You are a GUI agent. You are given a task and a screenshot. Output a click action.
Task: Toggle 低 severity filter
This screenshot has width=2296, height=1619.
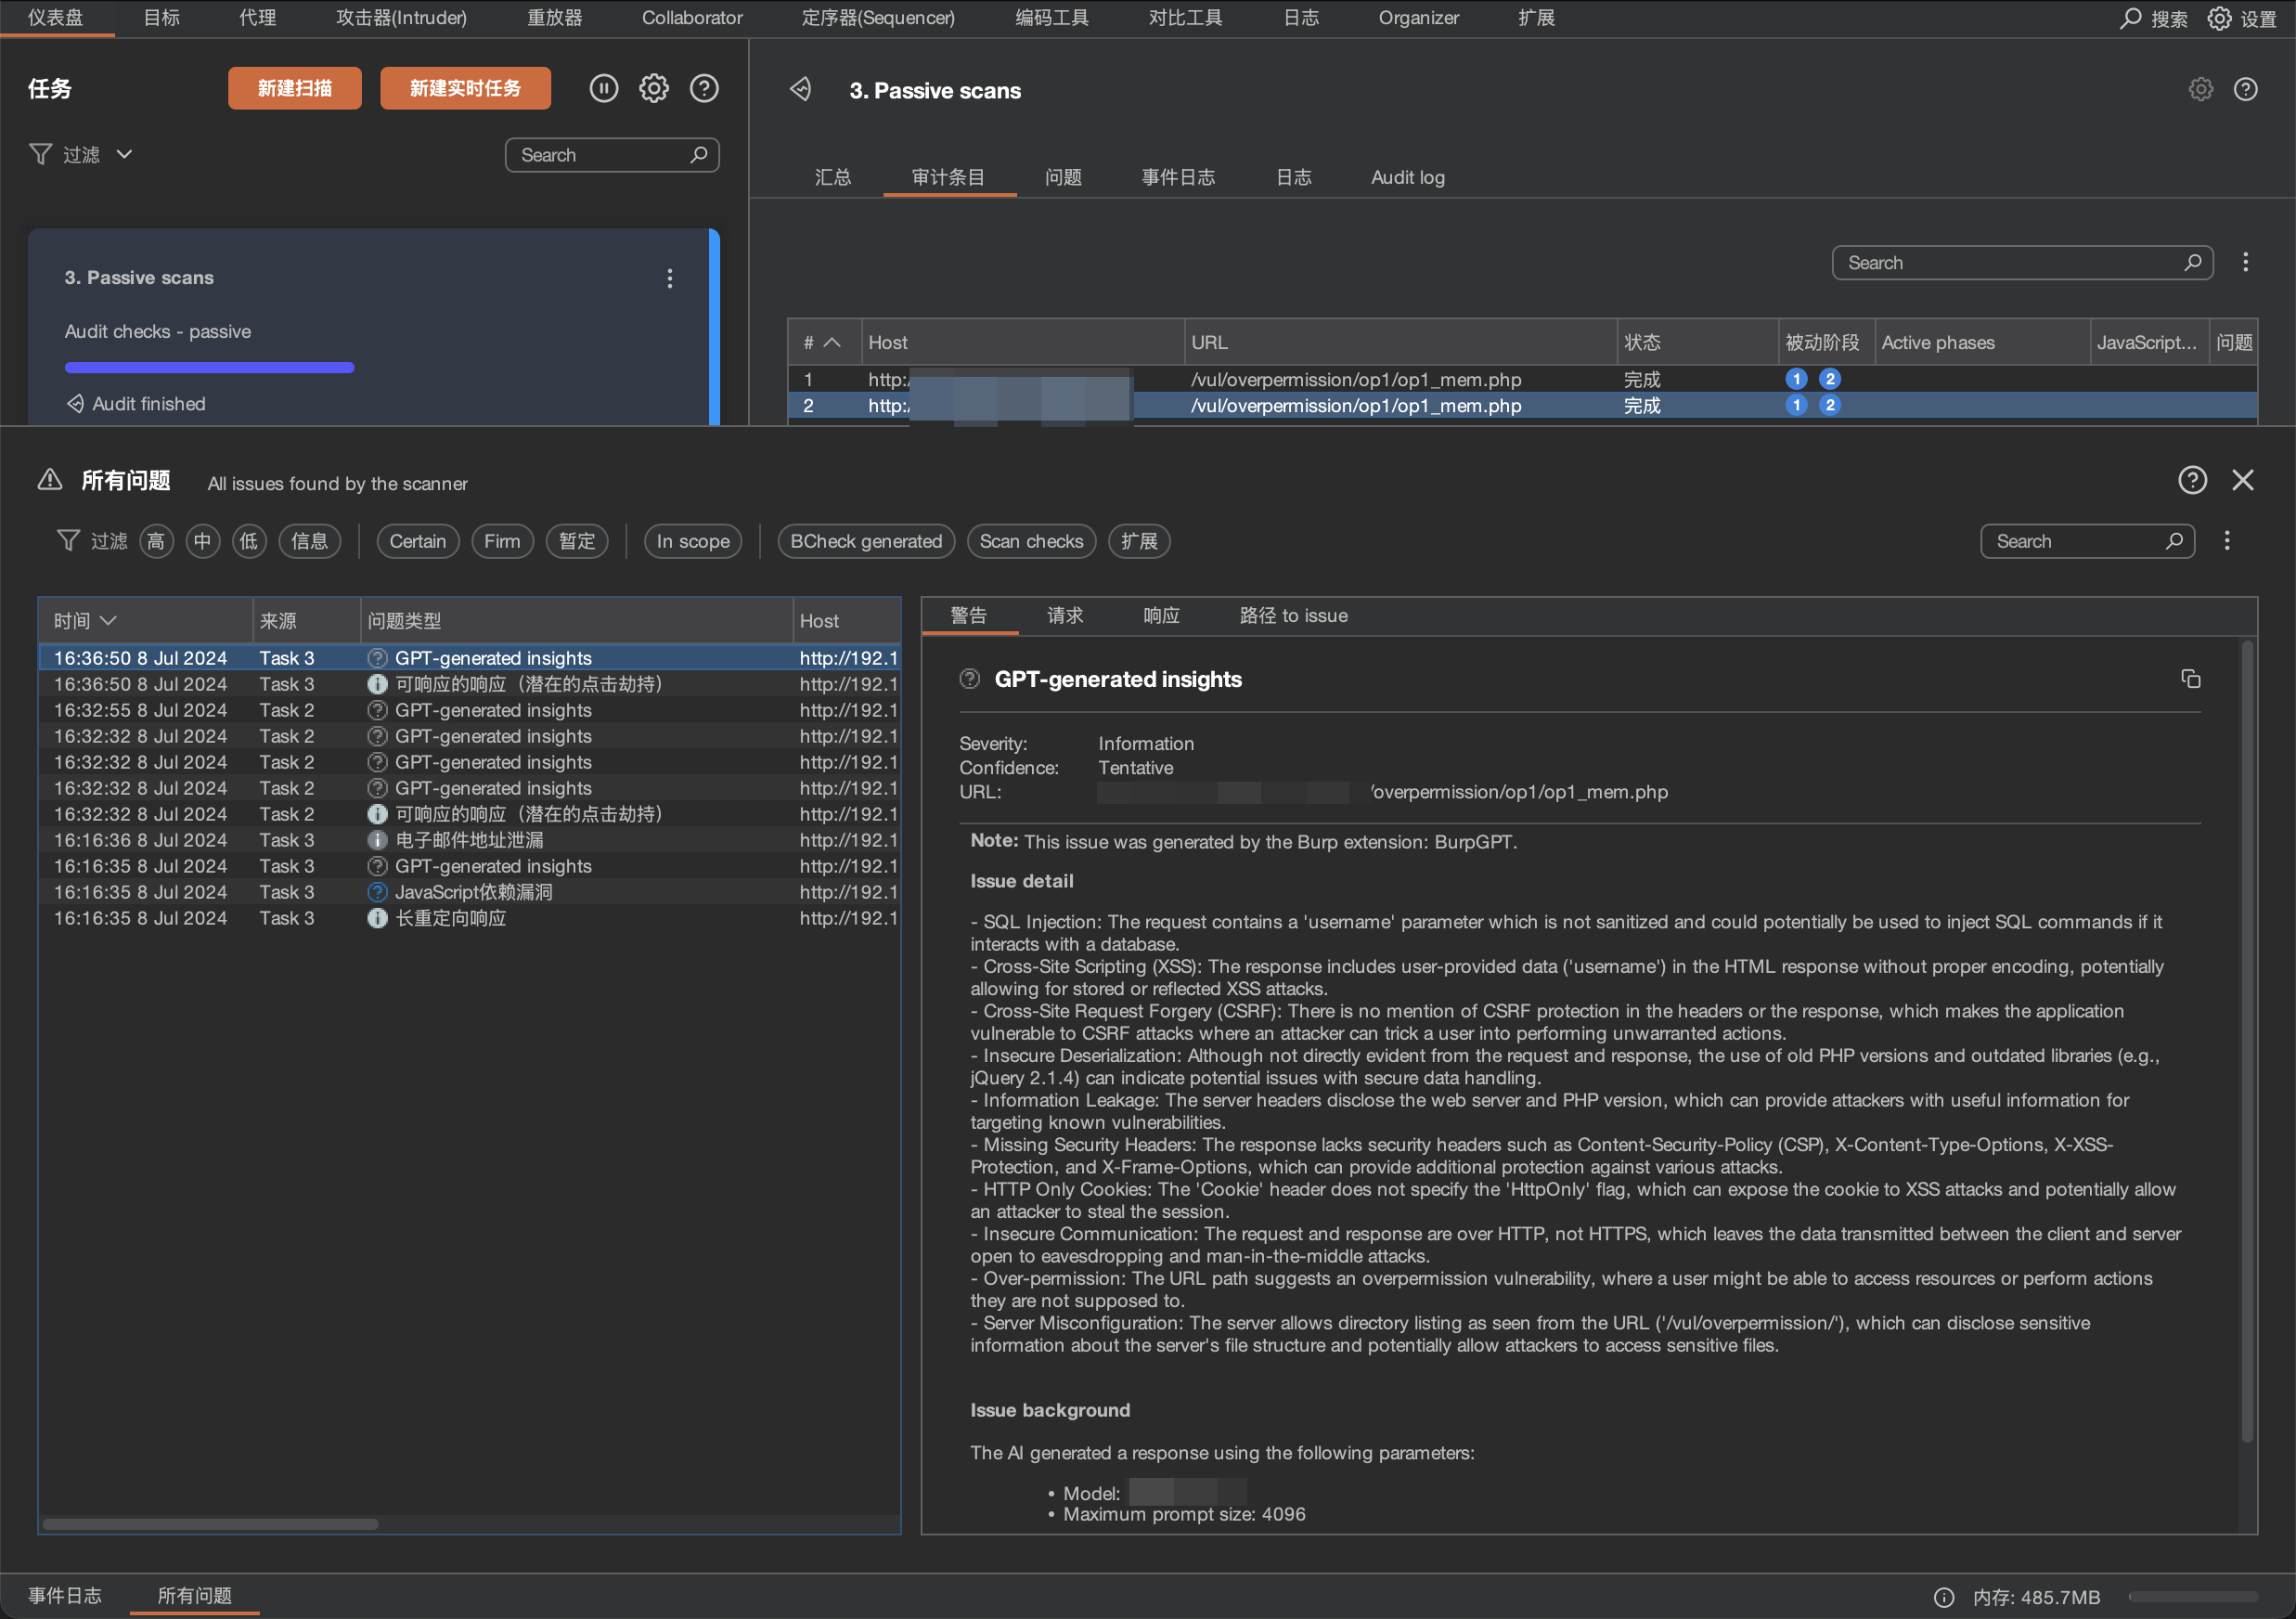(249, 541)
